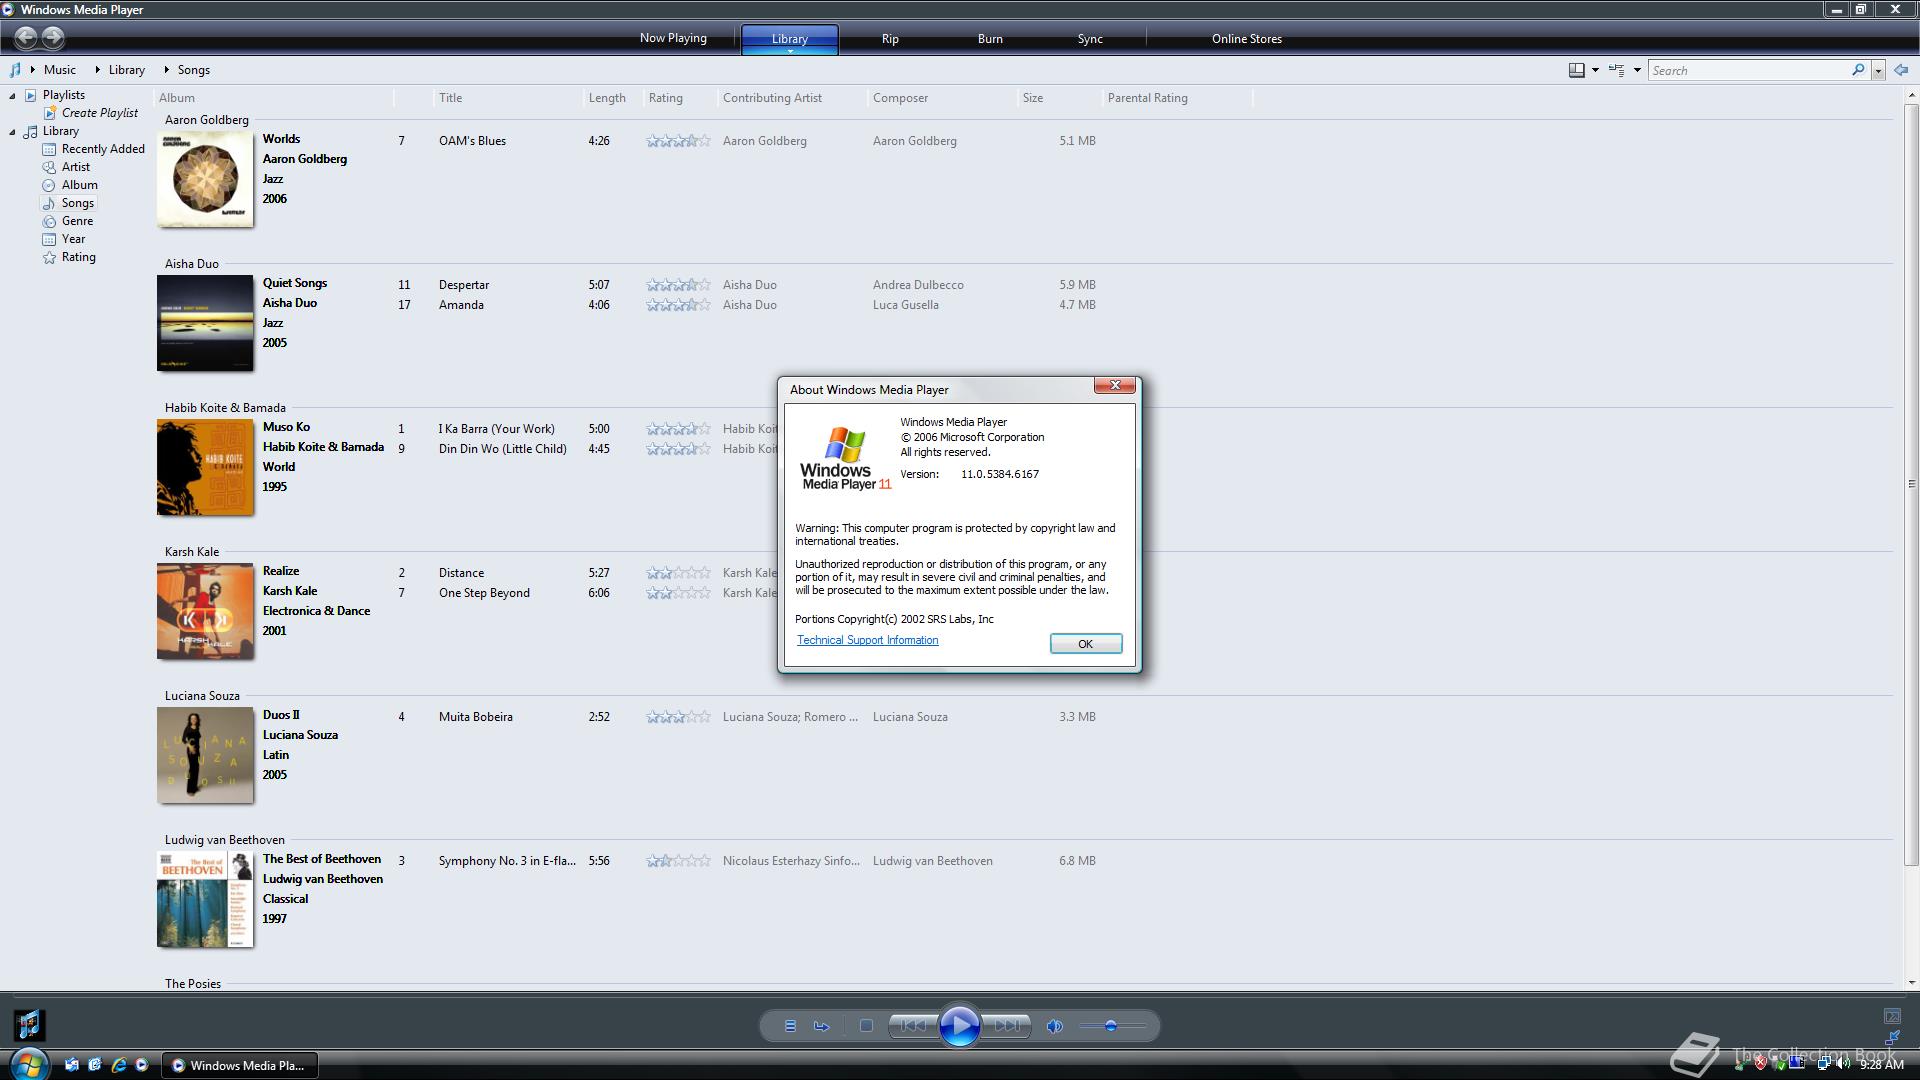1920x1080 pixels.
Task: Open the Windows Start orb
Action: [29, 1064]
